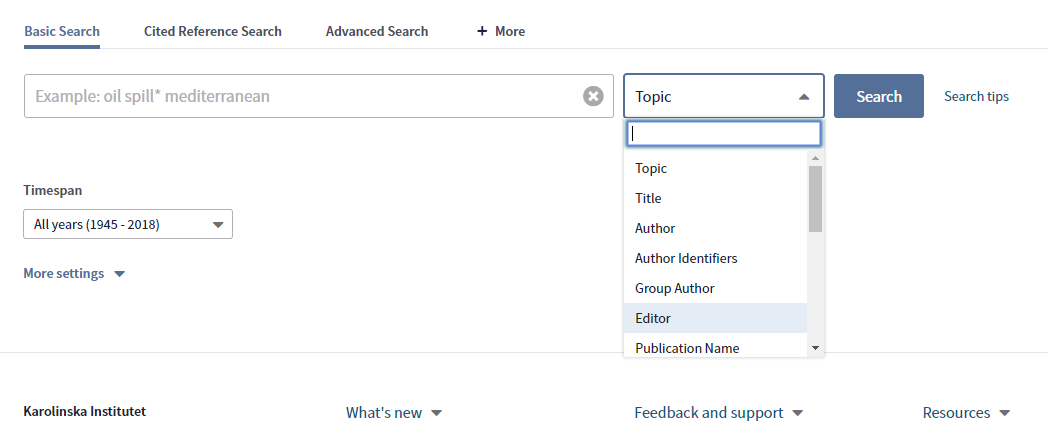Select Title in the field list
1048x440 pixels.
click(x=716, y=198)
